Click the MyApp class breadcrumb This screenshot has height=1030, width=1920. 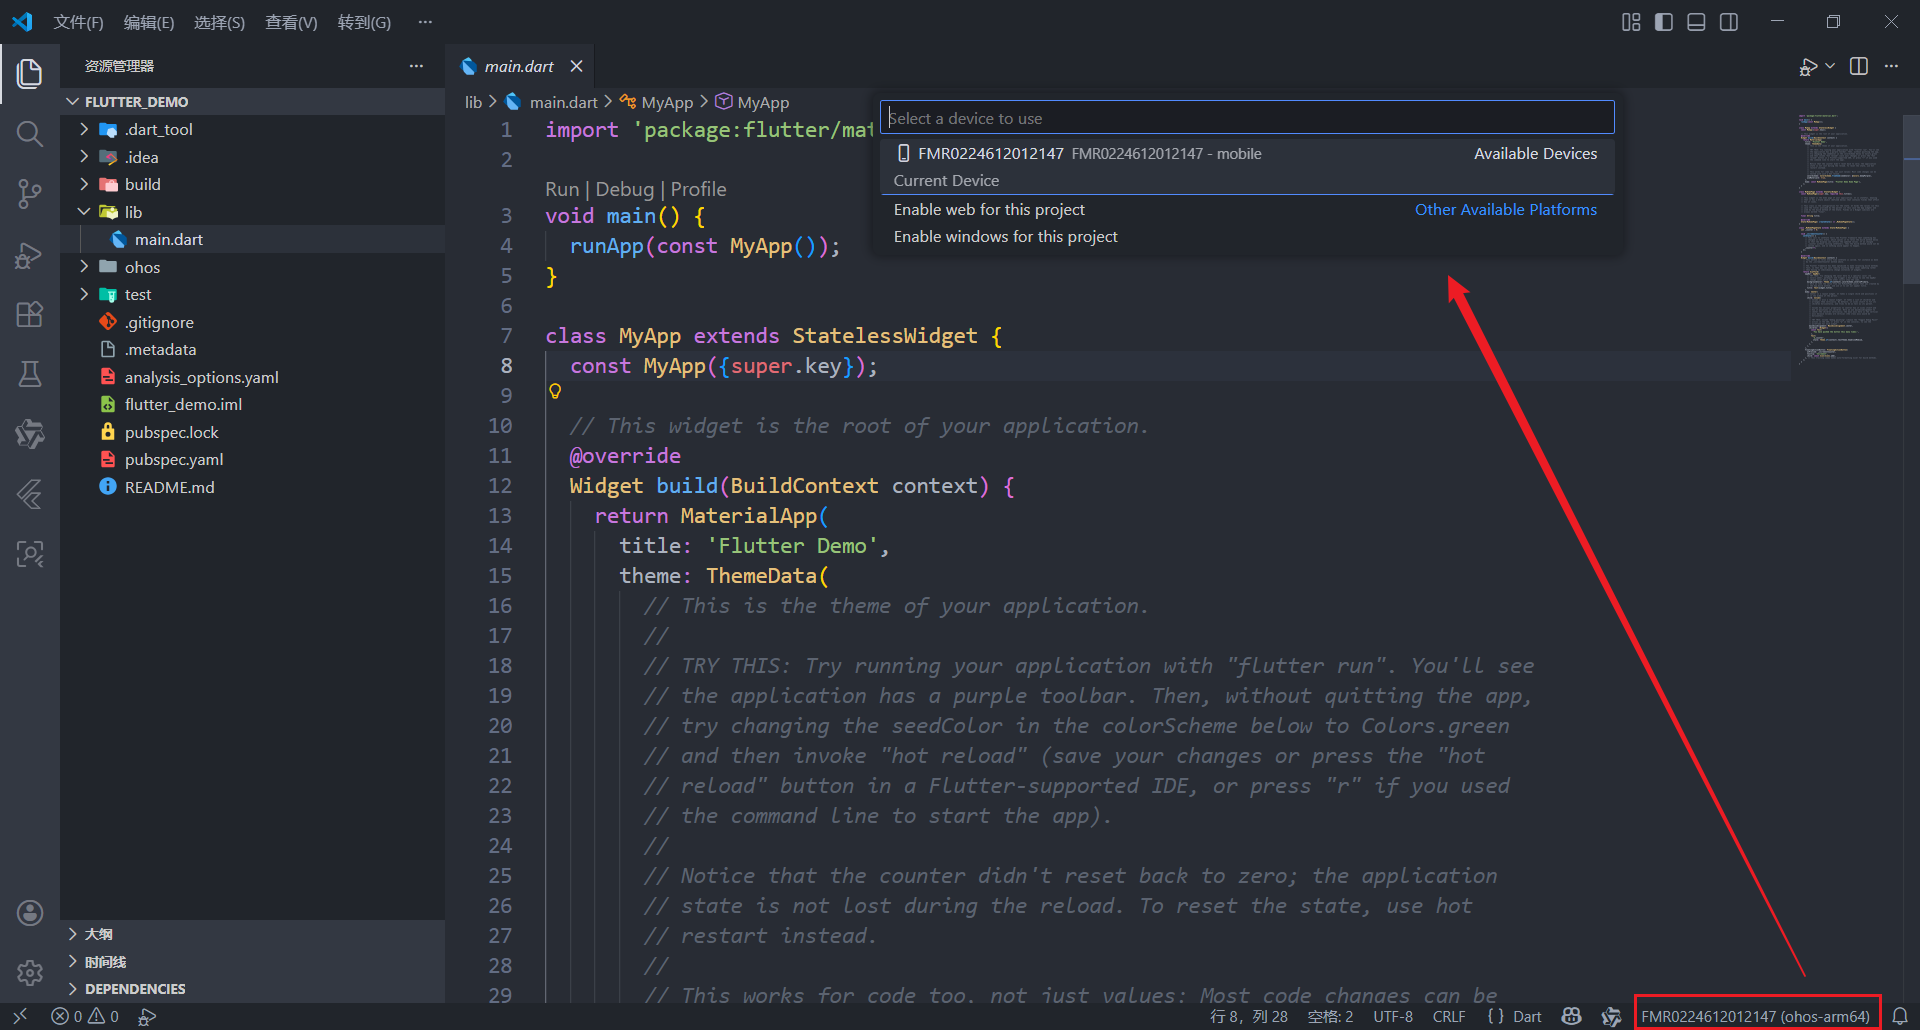655,102
